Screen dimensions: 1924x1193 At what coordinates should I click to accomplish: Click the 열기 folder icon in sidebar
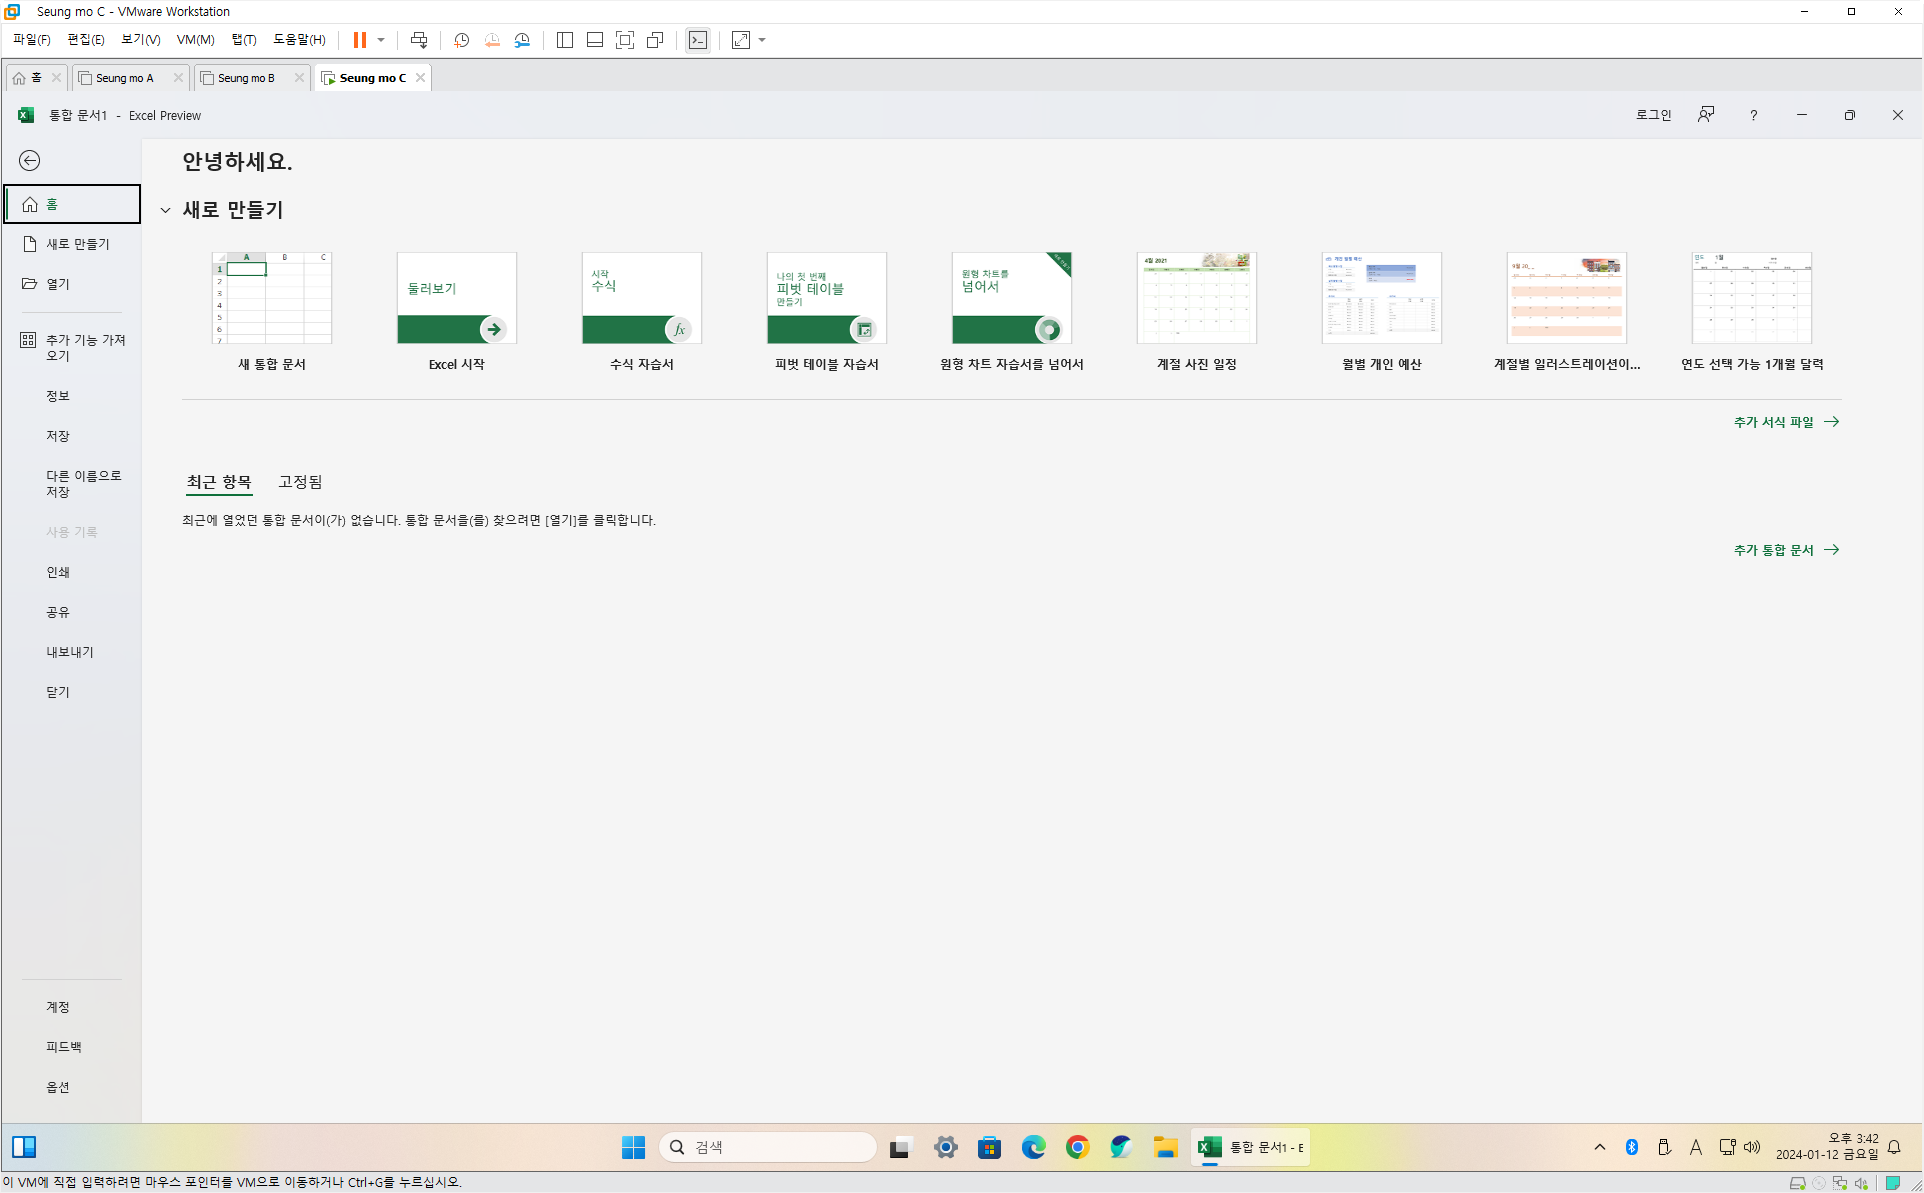pyautogui.click(x=30, y=284)
